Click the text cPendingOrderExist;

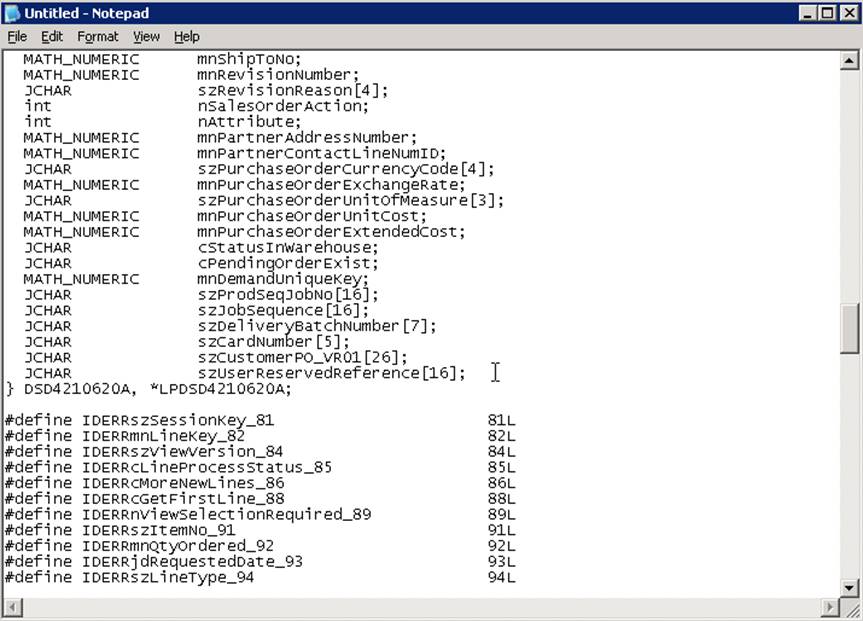point(288,263)
